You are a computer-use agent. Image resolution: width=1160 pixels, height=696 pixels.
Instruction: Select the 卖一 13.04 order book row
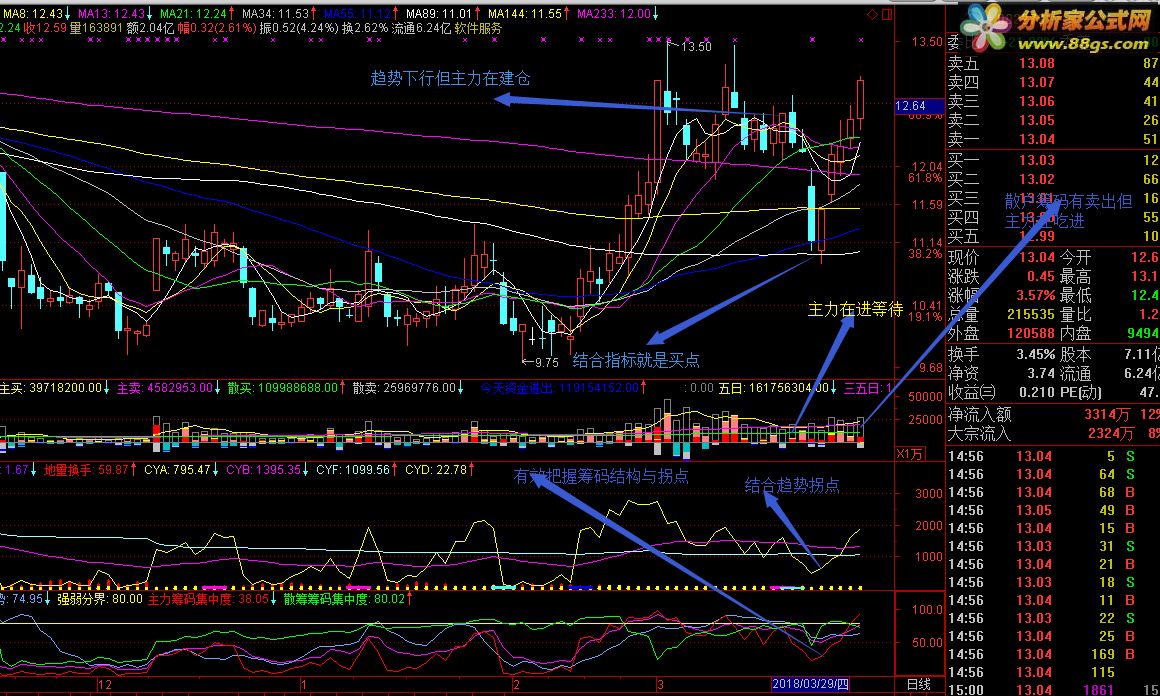(1053, 139)
